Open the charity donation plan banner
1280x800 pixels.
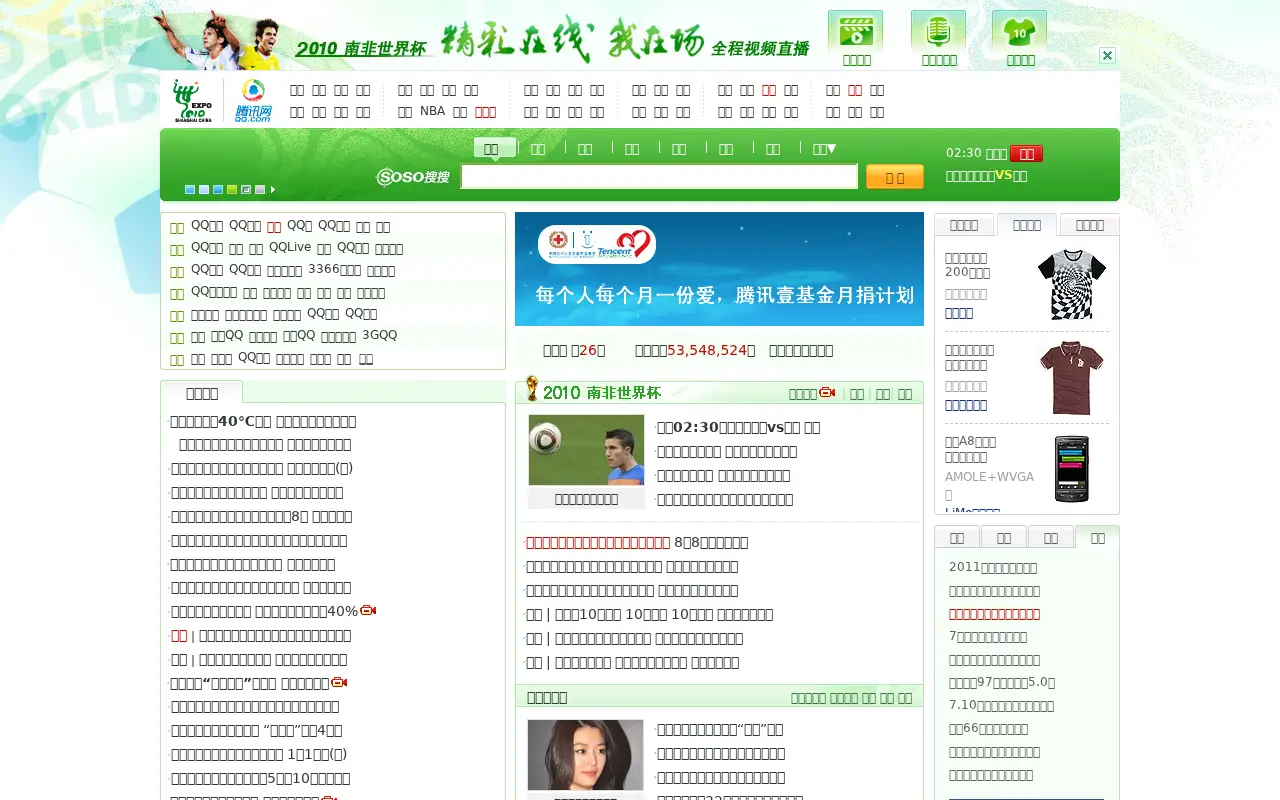(x=719, y=269)
